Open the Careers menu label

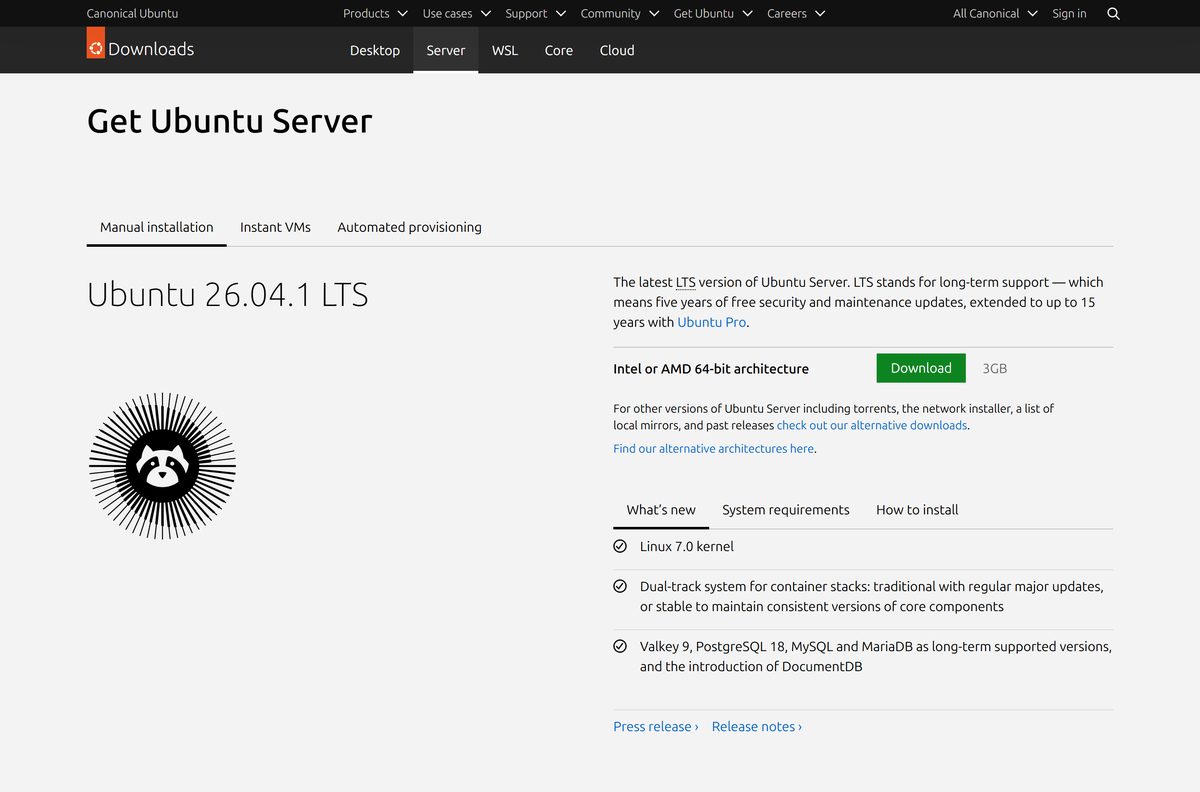pyautogui.click(x=787, y=14)
